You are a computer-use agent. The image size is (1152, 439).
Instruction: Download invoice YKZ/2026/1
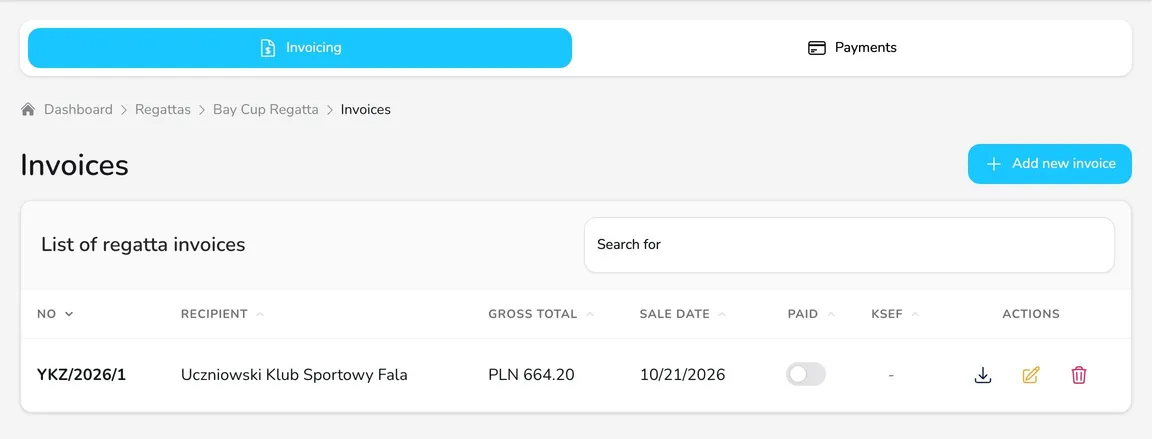[x=983, y=375]
